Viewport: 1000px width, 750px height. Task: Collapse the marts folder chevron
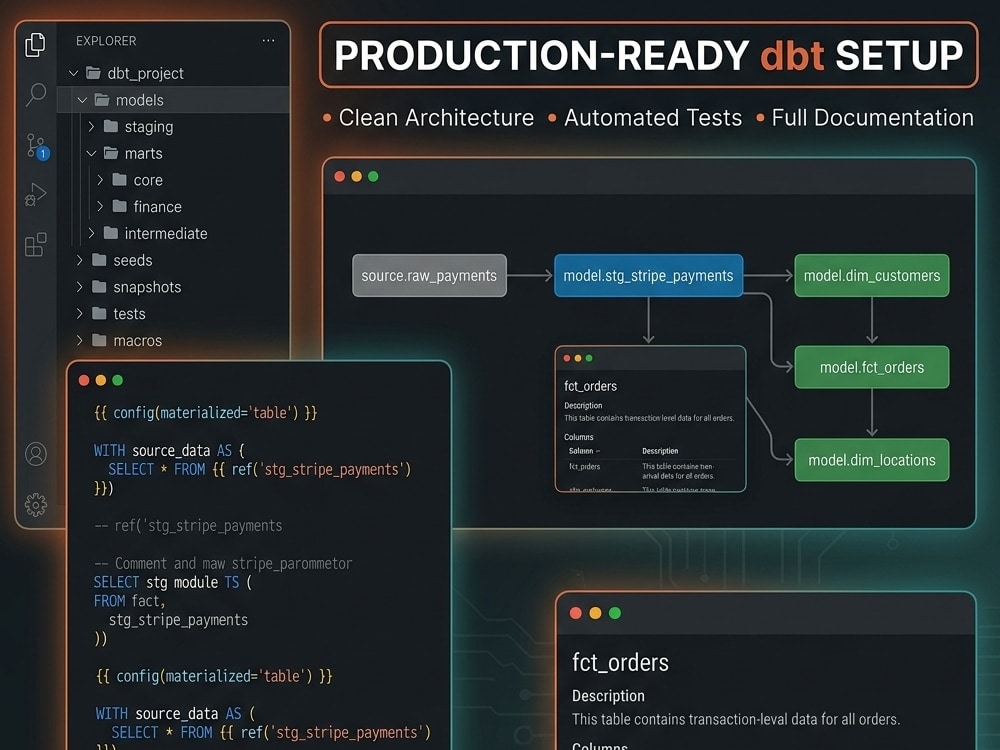(91, 154)
